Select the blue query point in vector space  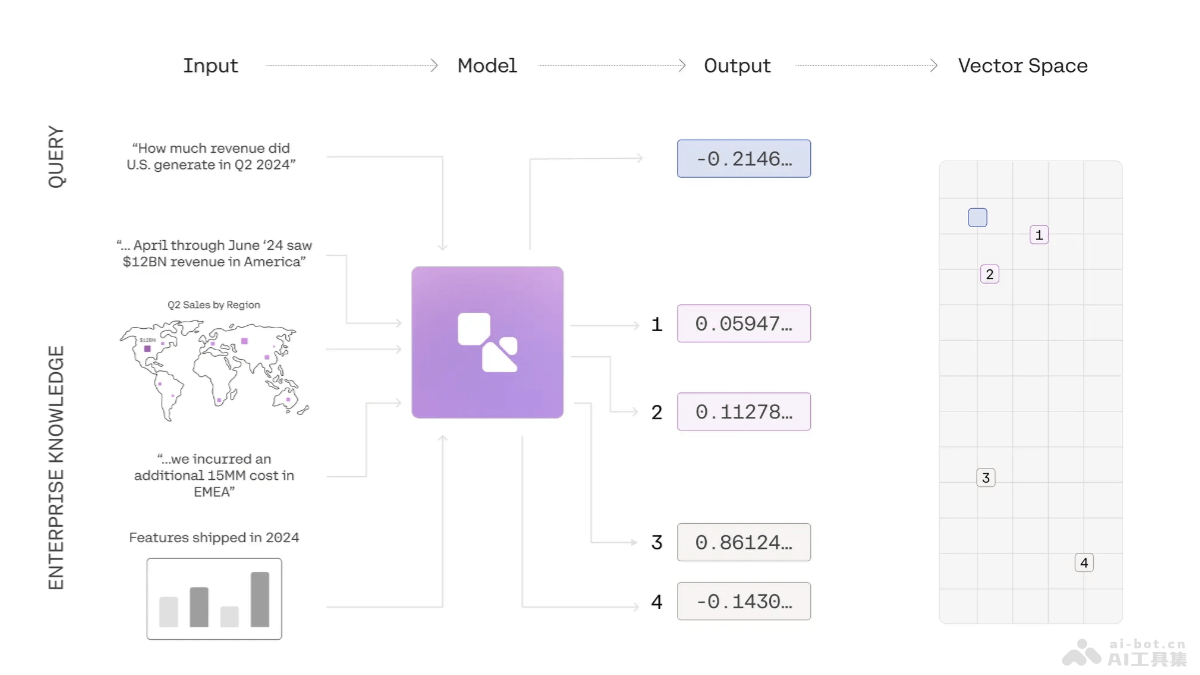(977, 217)
